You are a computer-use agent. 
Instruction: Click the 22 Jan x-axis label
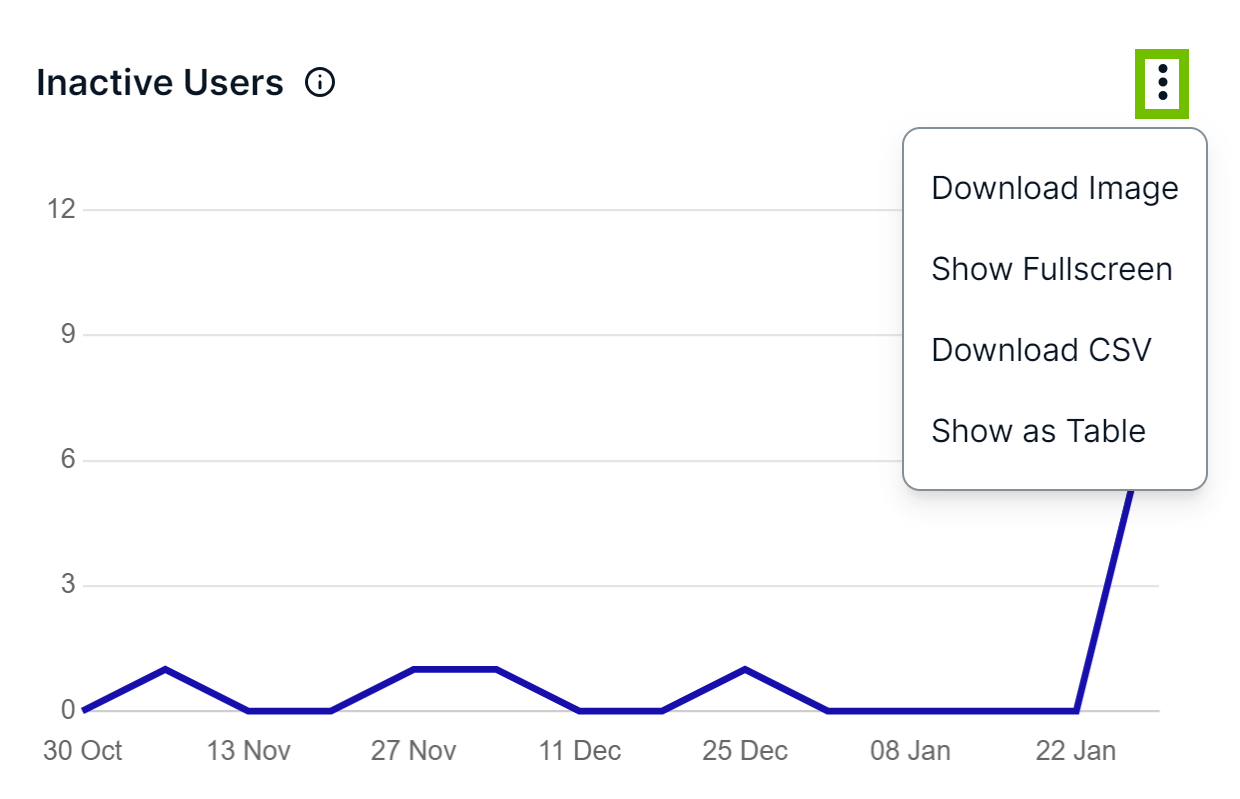pos(1075,751)
